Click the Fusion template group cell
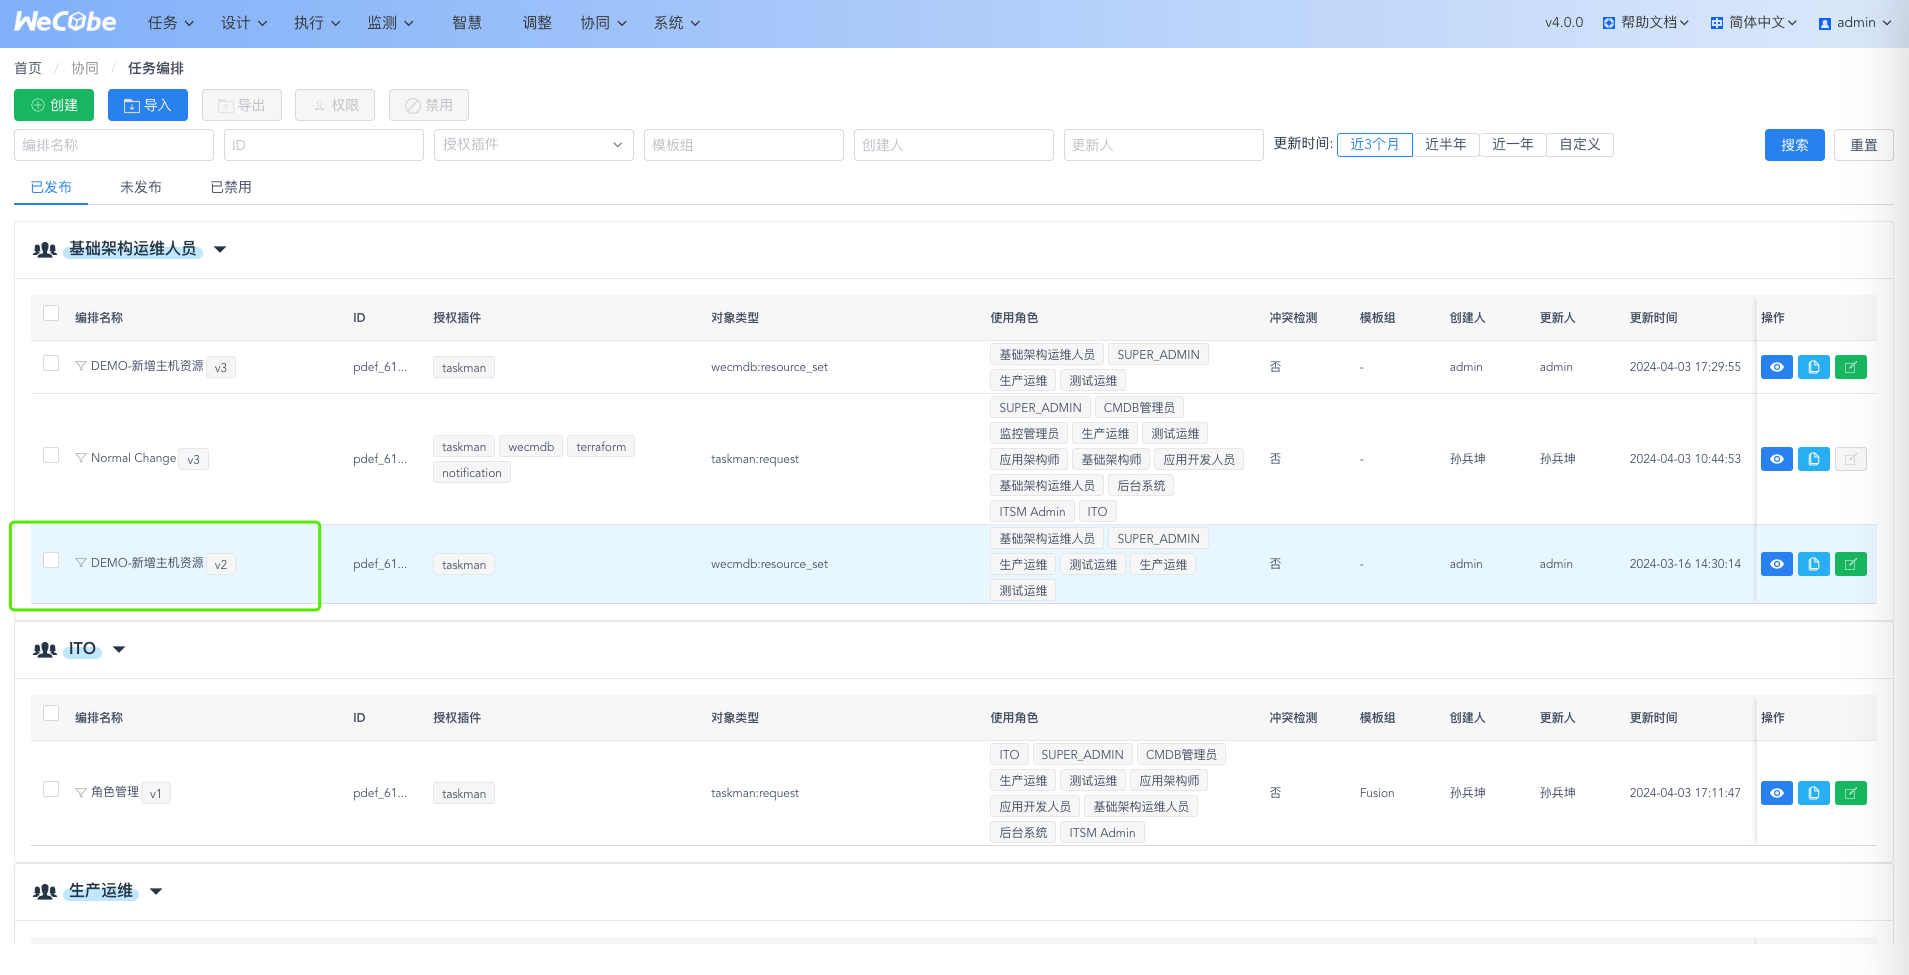Viewport: 1909px width, 975px height. coord(1377,793)
